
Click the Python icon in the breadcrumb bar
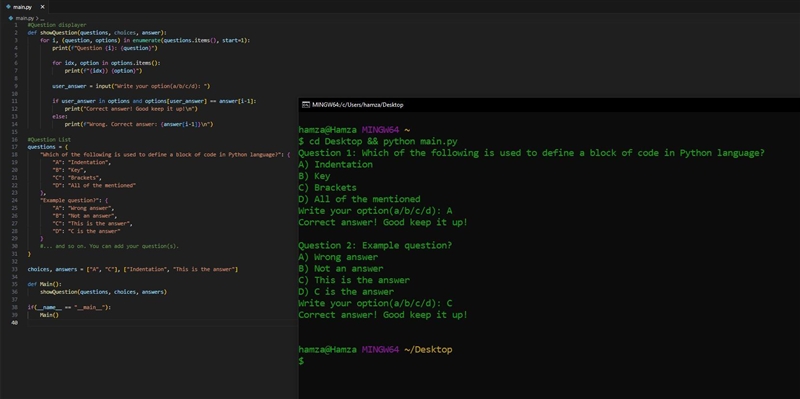pos(11,18)
